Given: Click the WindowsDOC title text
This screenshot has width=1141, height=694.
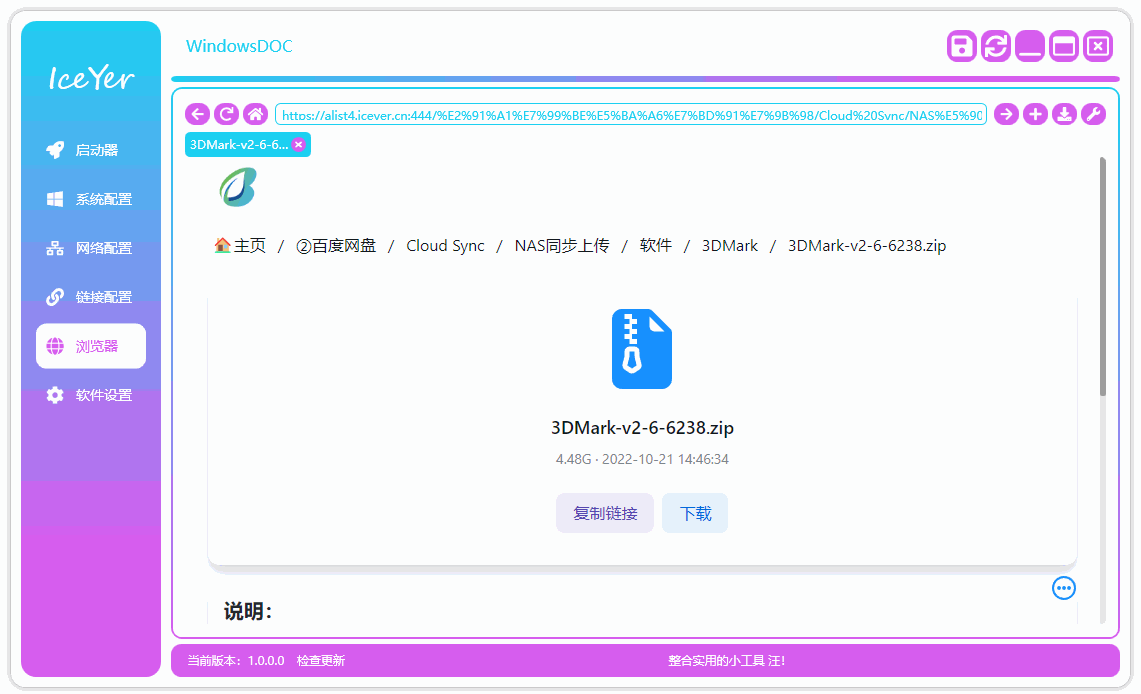Looking at the screenshot, I should [x=239, y=46].
